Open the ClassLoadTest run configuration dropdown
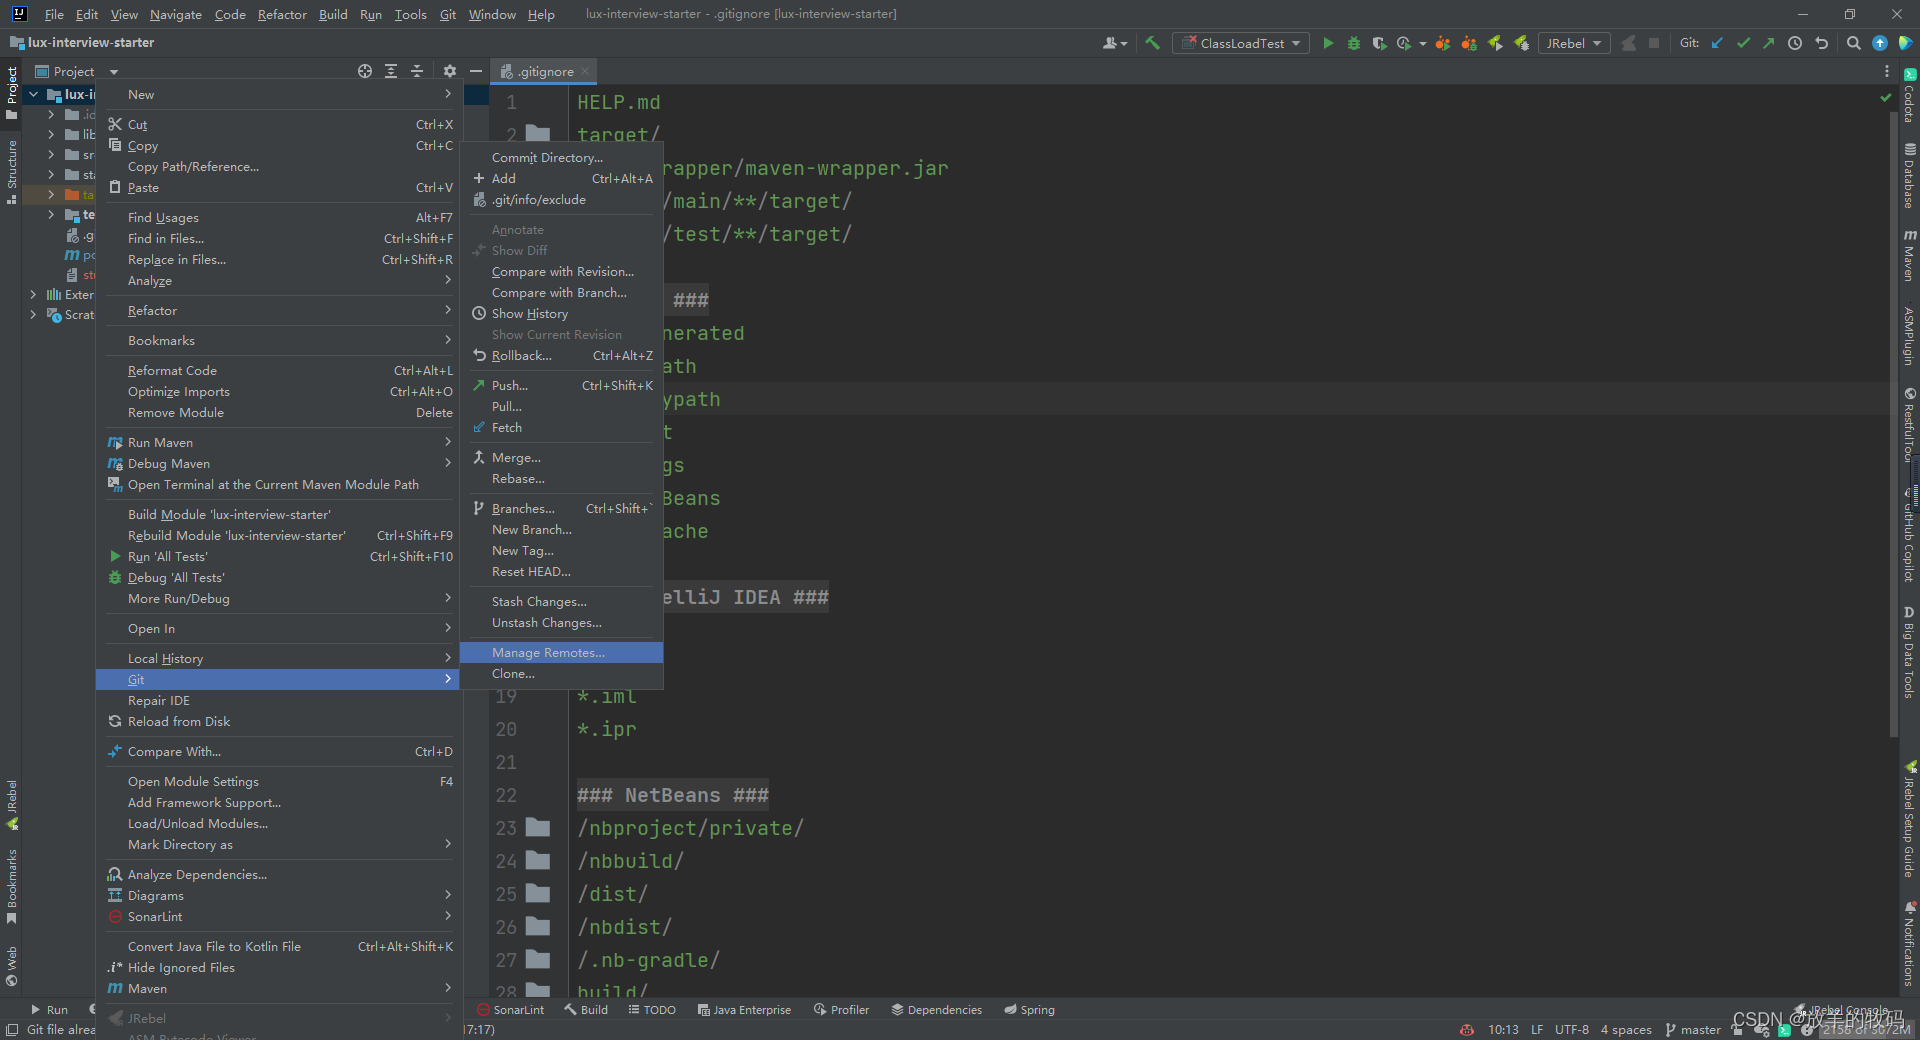 pos(1240,43)
